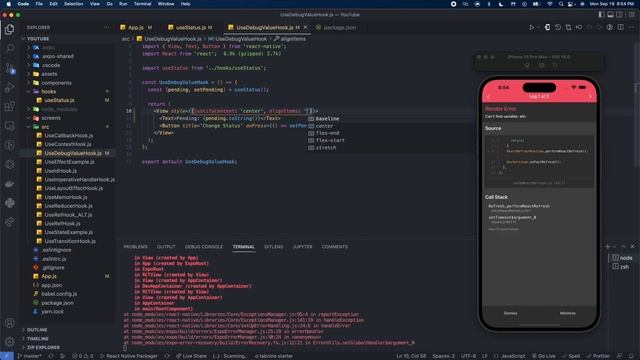This screenshot has height=360, width=640.
Task: Switch to the App.js editor tab
Action: [x=136, y=27]
